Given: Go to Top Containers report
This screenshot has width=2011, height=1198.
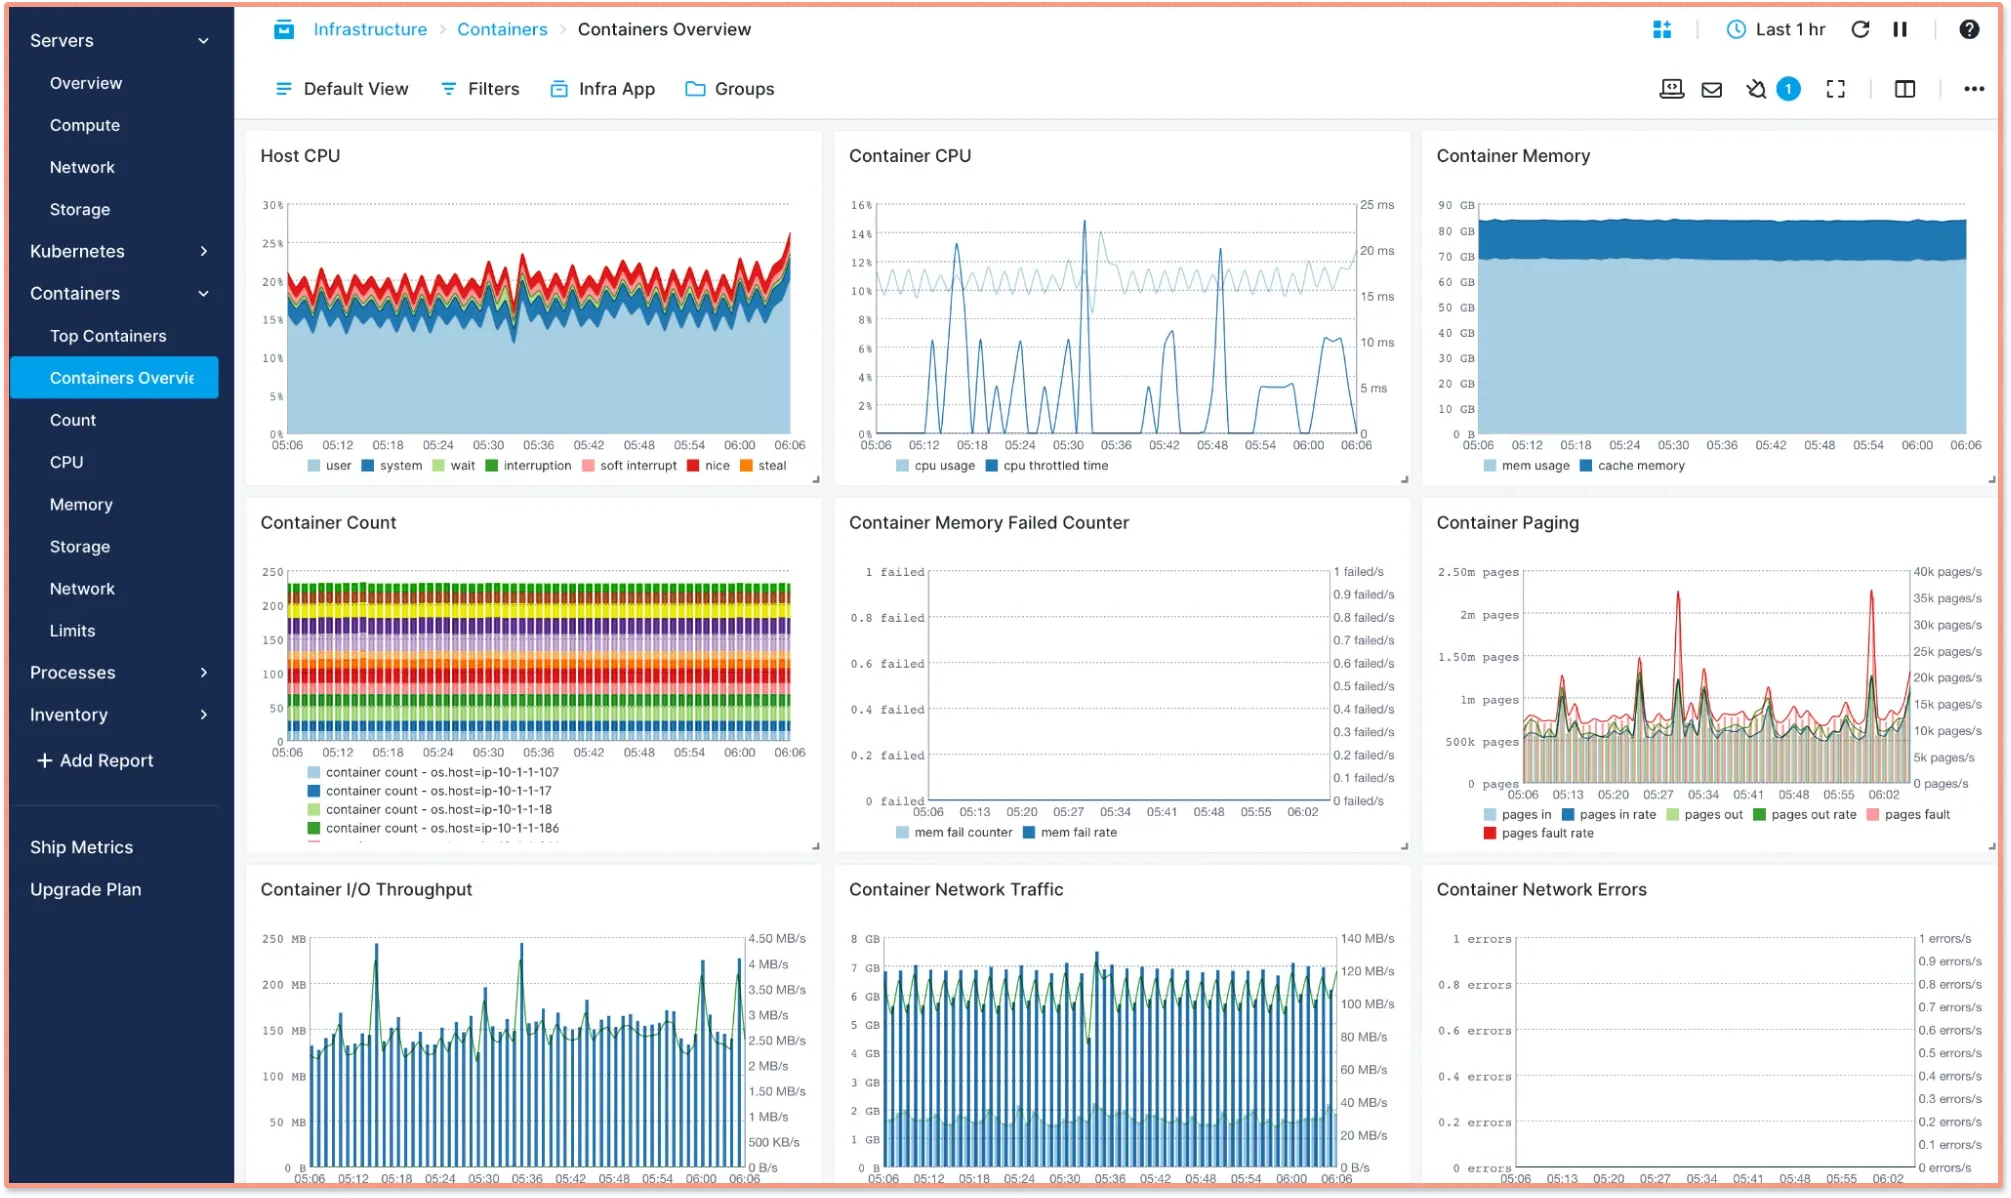Looking at the screenshot, I should click(x=108, y=336).
